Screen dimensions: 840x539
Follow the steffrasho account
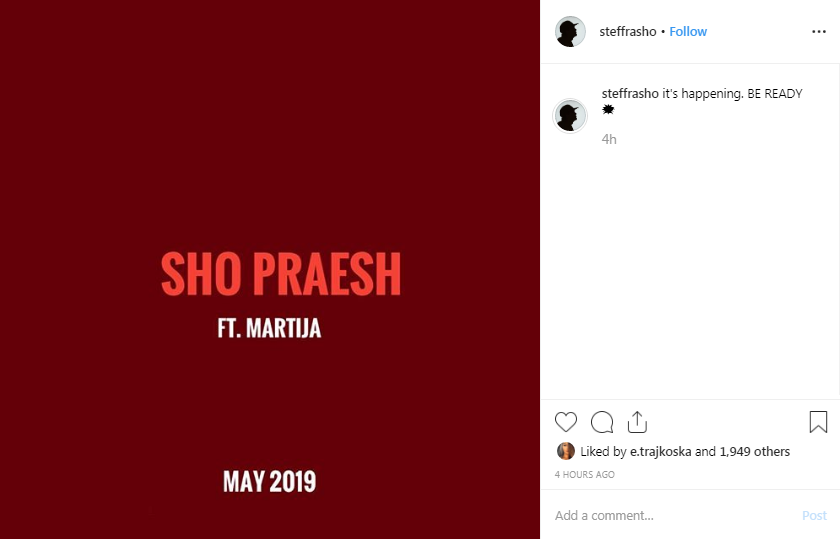click(x=688, y=32)
